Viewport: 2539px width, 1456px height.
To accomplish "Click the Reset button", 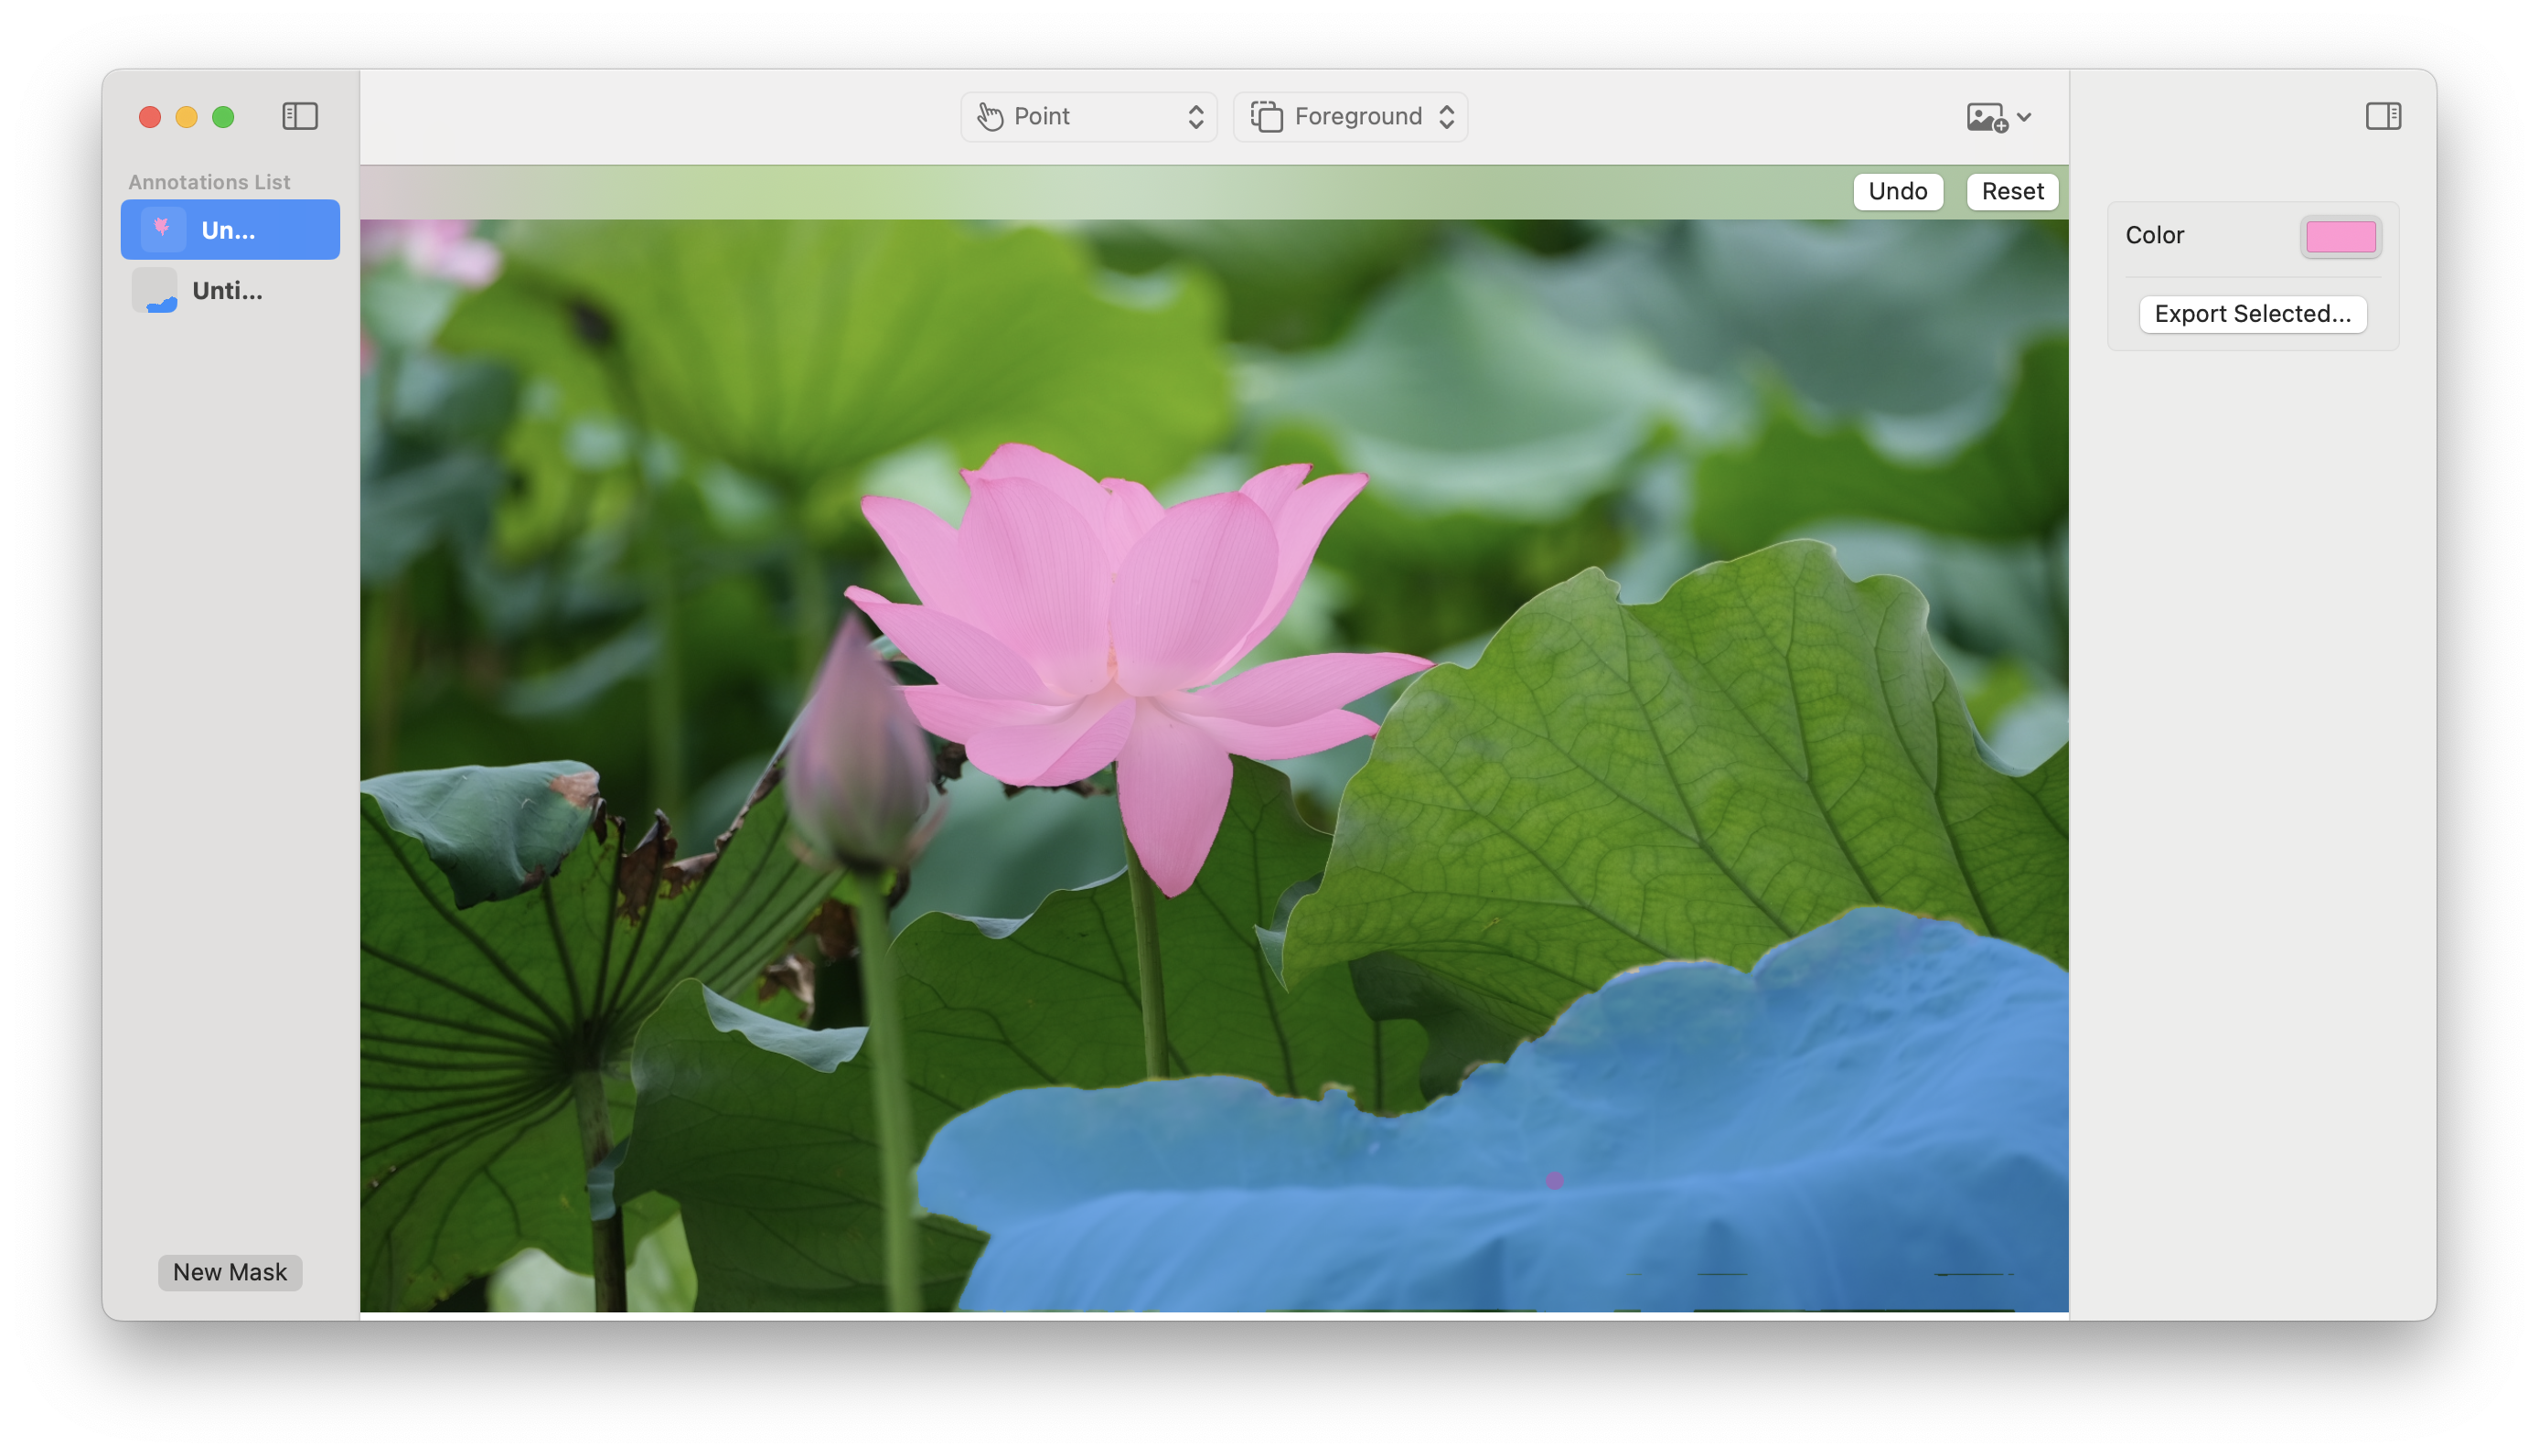I will coord(2012,190).
